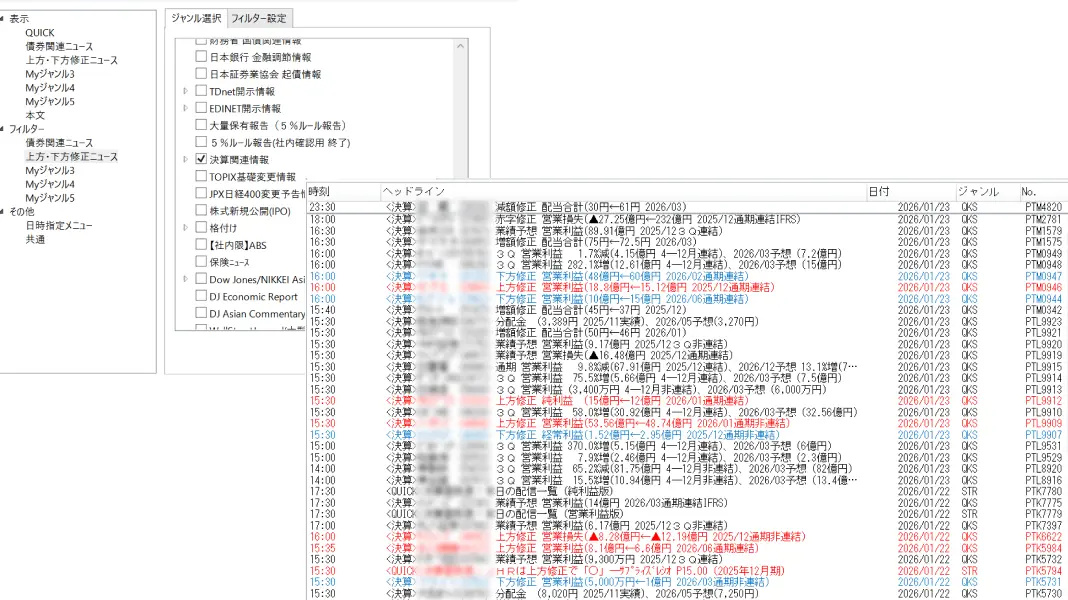Expand the 決算関連情報 node arrow
1068x600 pixels.
point(185,159)
